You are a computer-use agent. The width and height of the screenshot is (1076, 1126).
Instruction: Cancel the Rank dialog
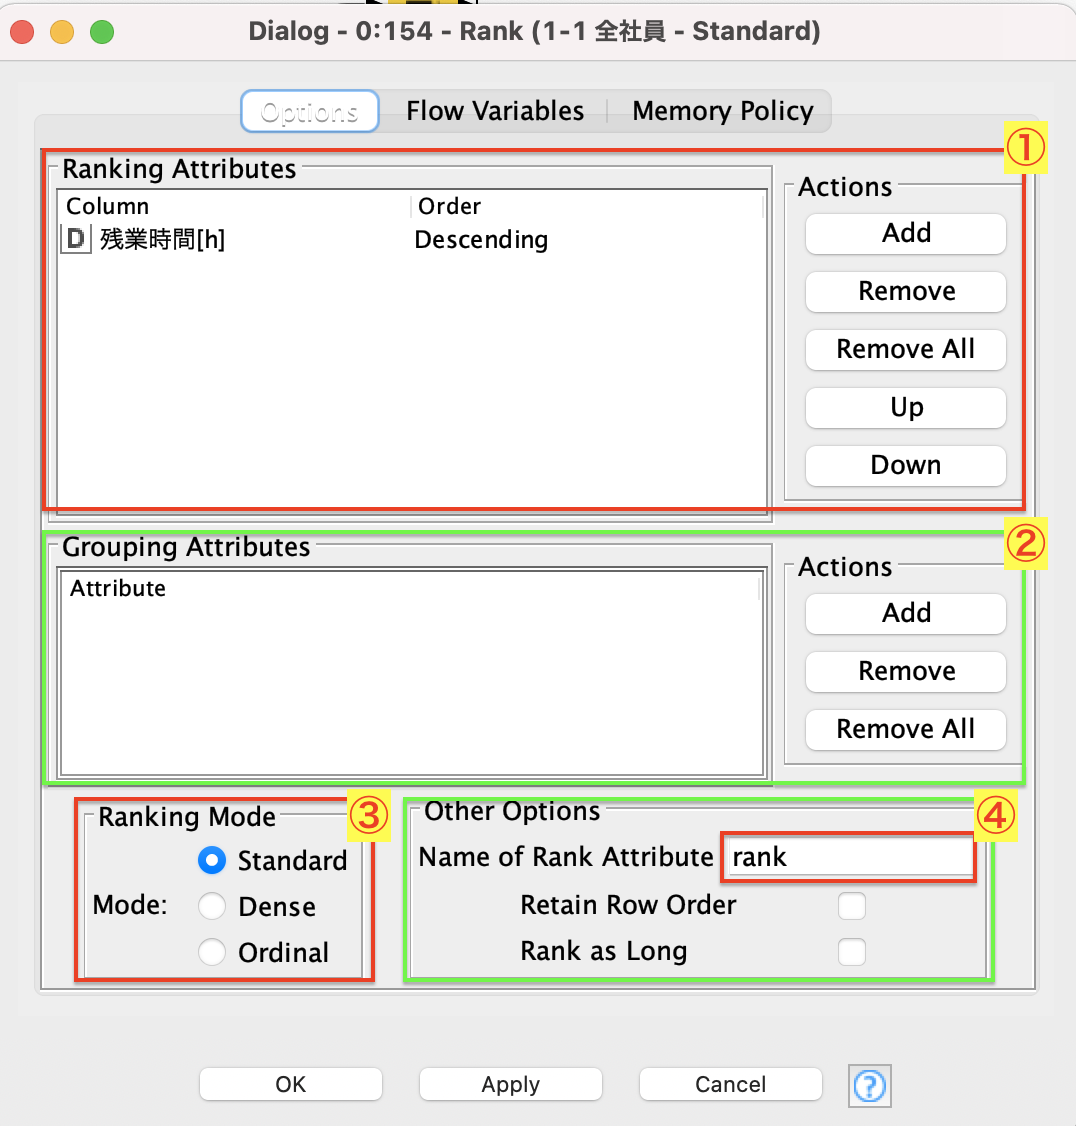731,1084
